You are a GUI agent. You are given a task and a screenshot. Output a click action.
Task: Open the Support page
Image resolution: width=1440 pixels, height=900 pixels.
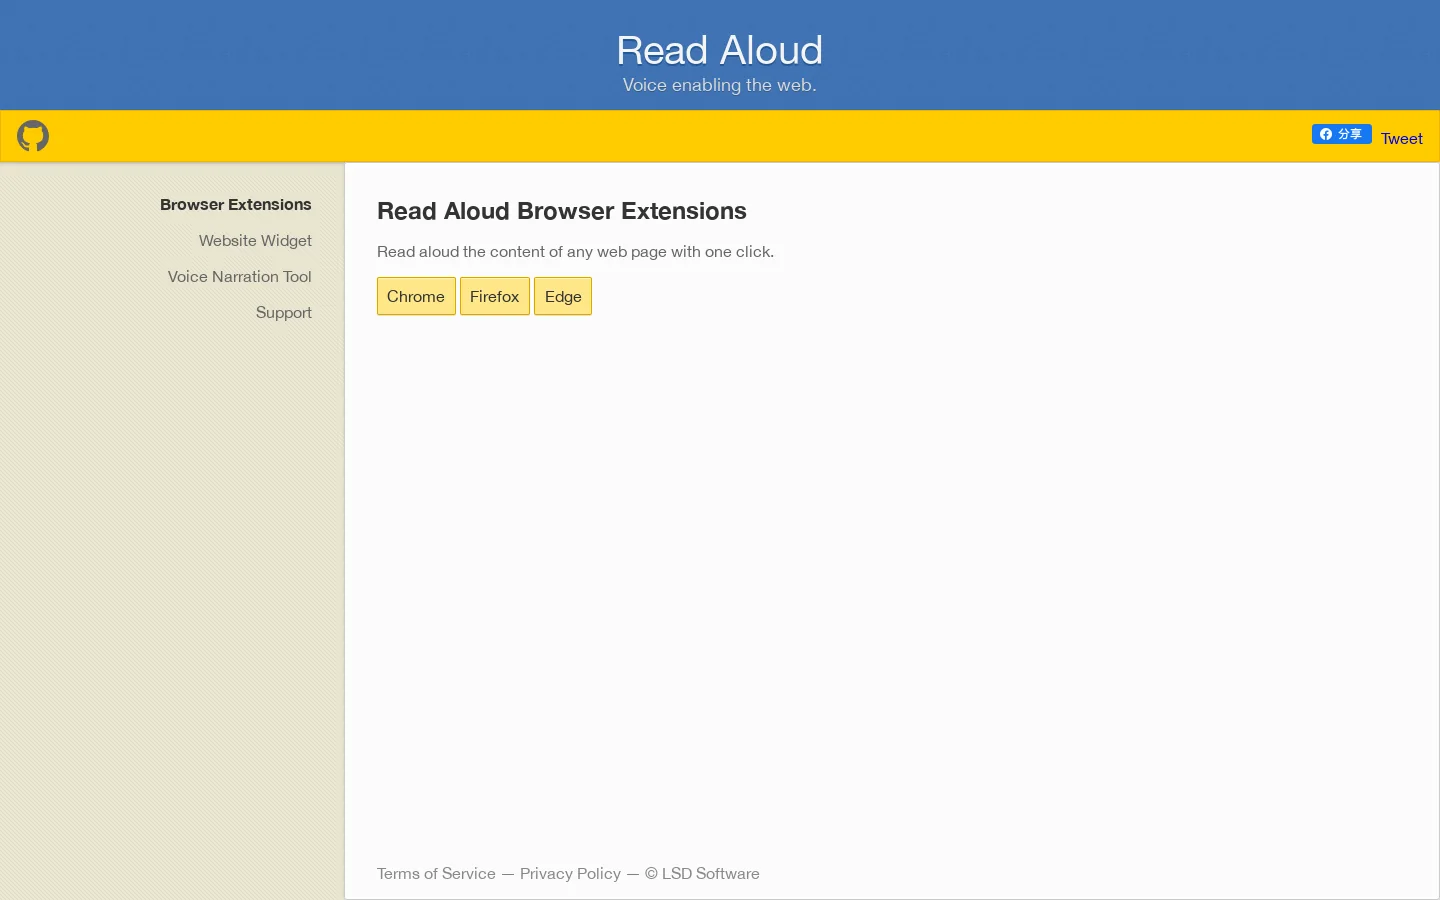coord(283,312)
